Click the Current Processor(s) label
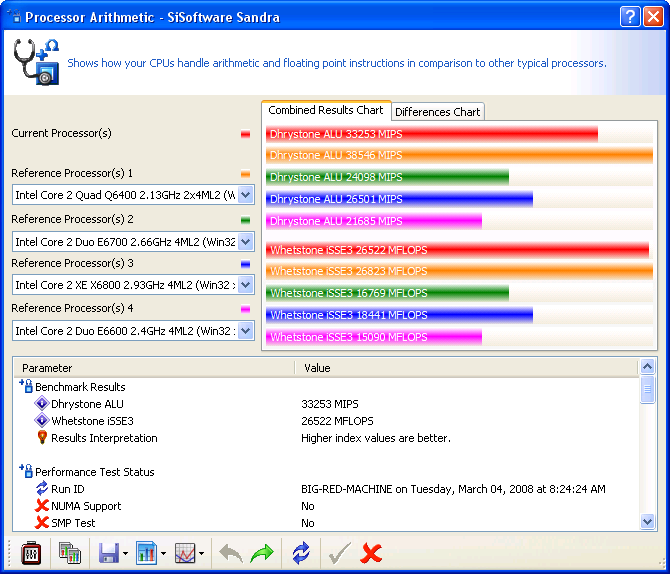 click(x=62, y=133)
